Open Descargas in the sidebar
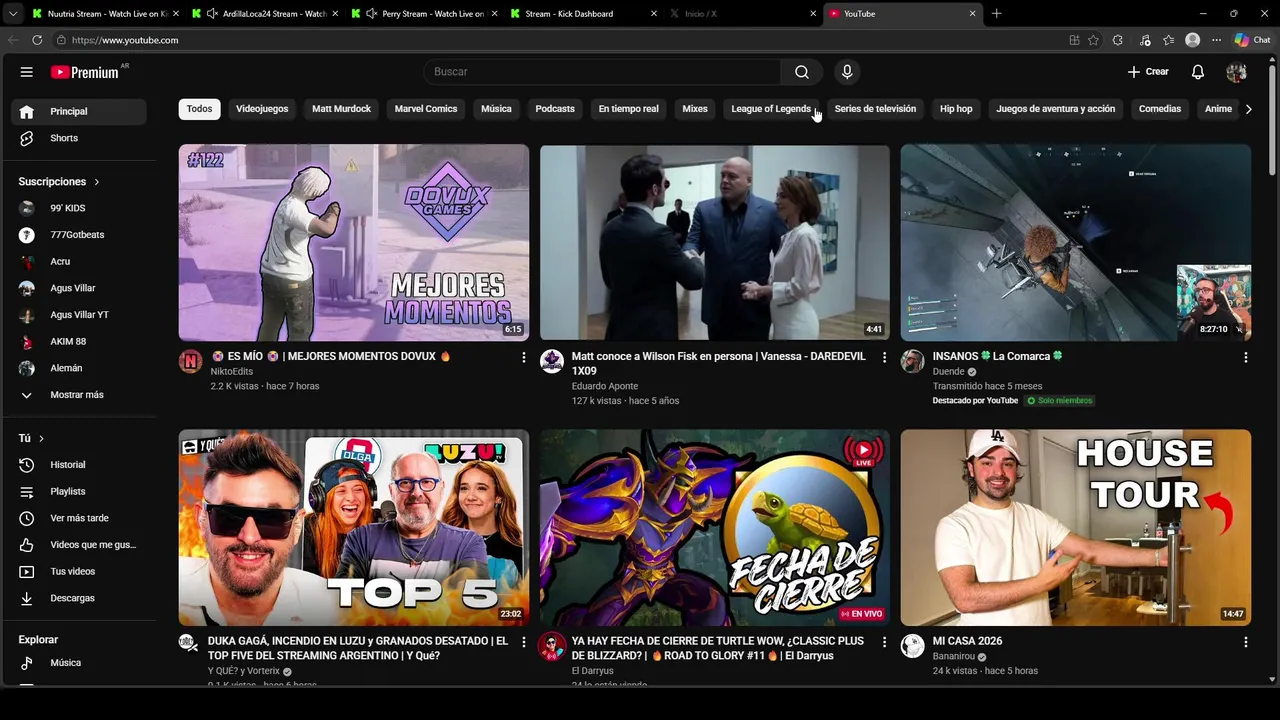1280x720 pixels. pyautogui.click(x=79, y=598)
